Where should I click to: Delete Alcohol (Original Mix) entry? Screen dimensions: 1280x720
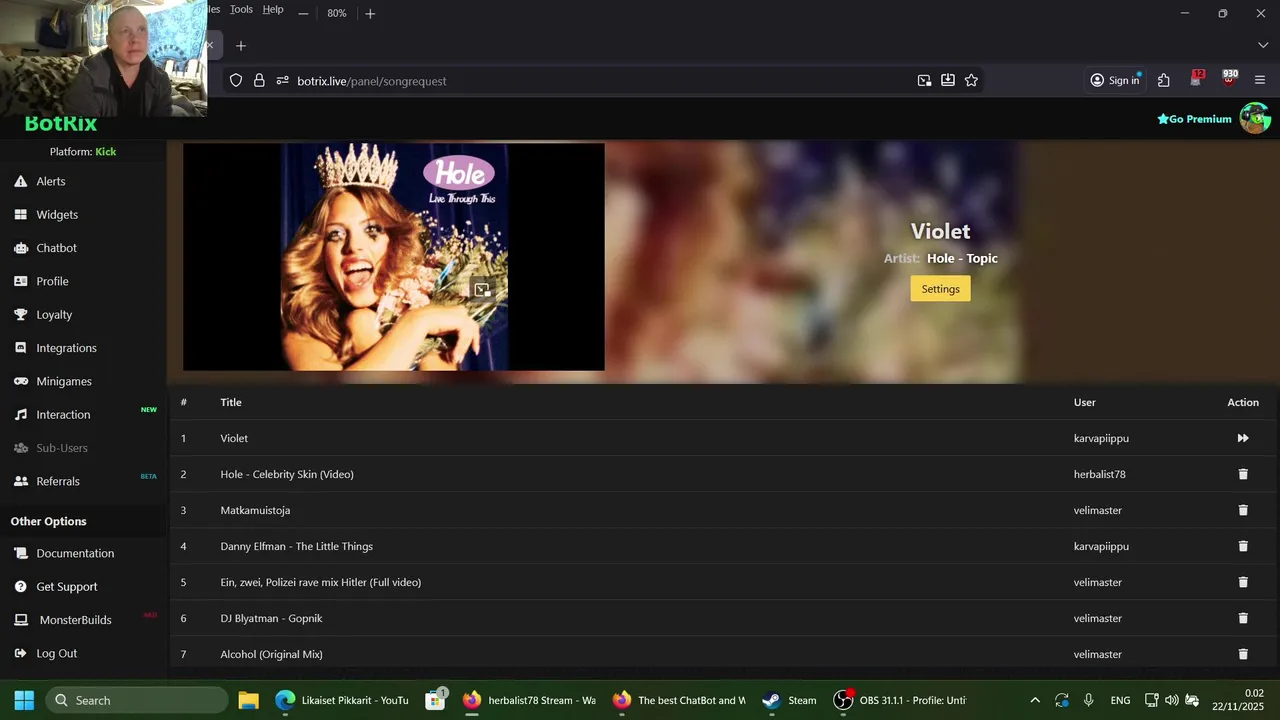1243,654
